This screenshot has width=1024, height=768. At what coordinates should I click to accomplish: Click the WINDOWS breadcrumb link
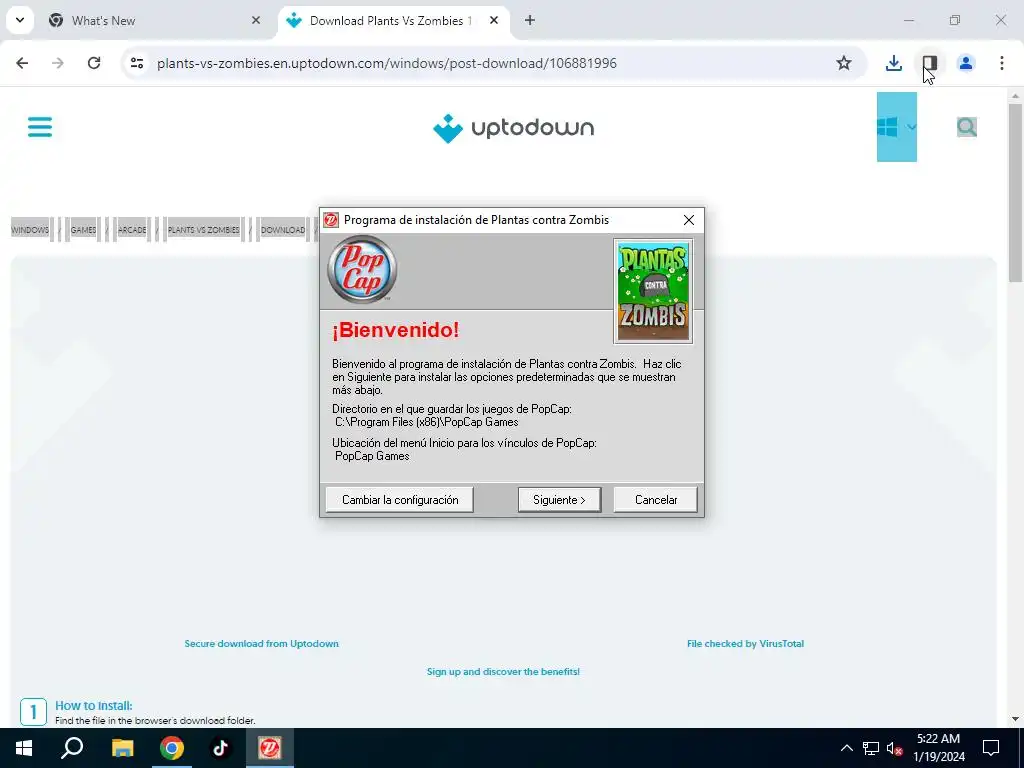30,230
